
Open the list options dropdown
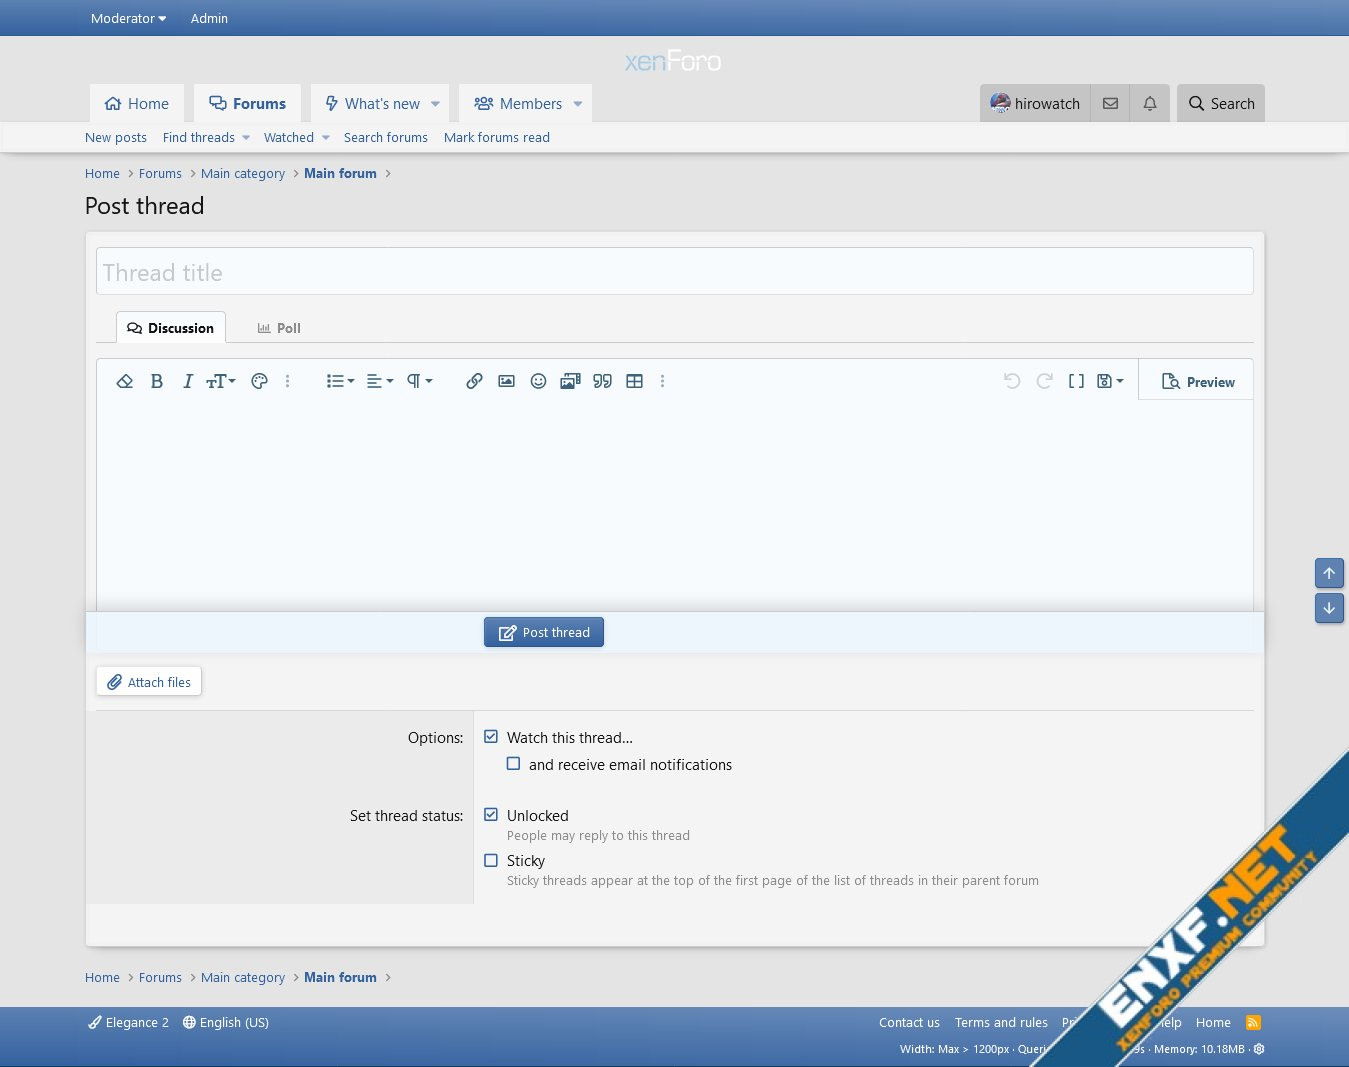(340, 381)
